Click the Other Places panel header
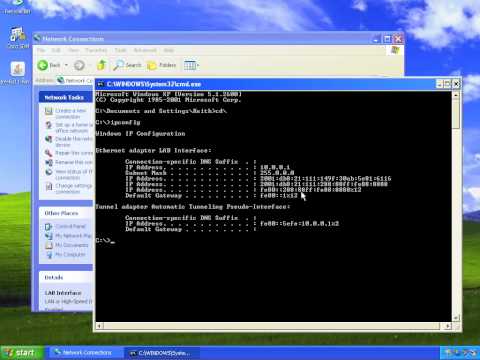 coord(66,213)
